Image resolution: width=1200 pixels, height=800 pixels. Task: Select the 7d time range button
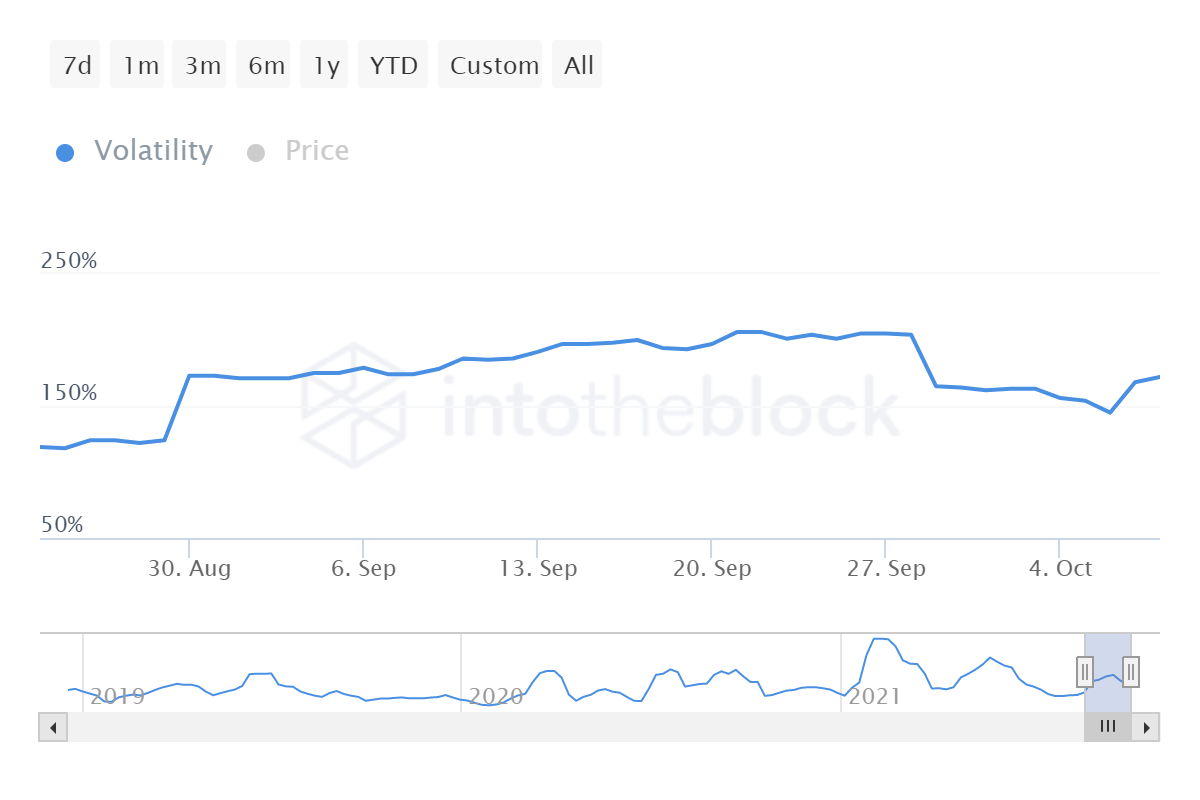[x=76, y=66]
